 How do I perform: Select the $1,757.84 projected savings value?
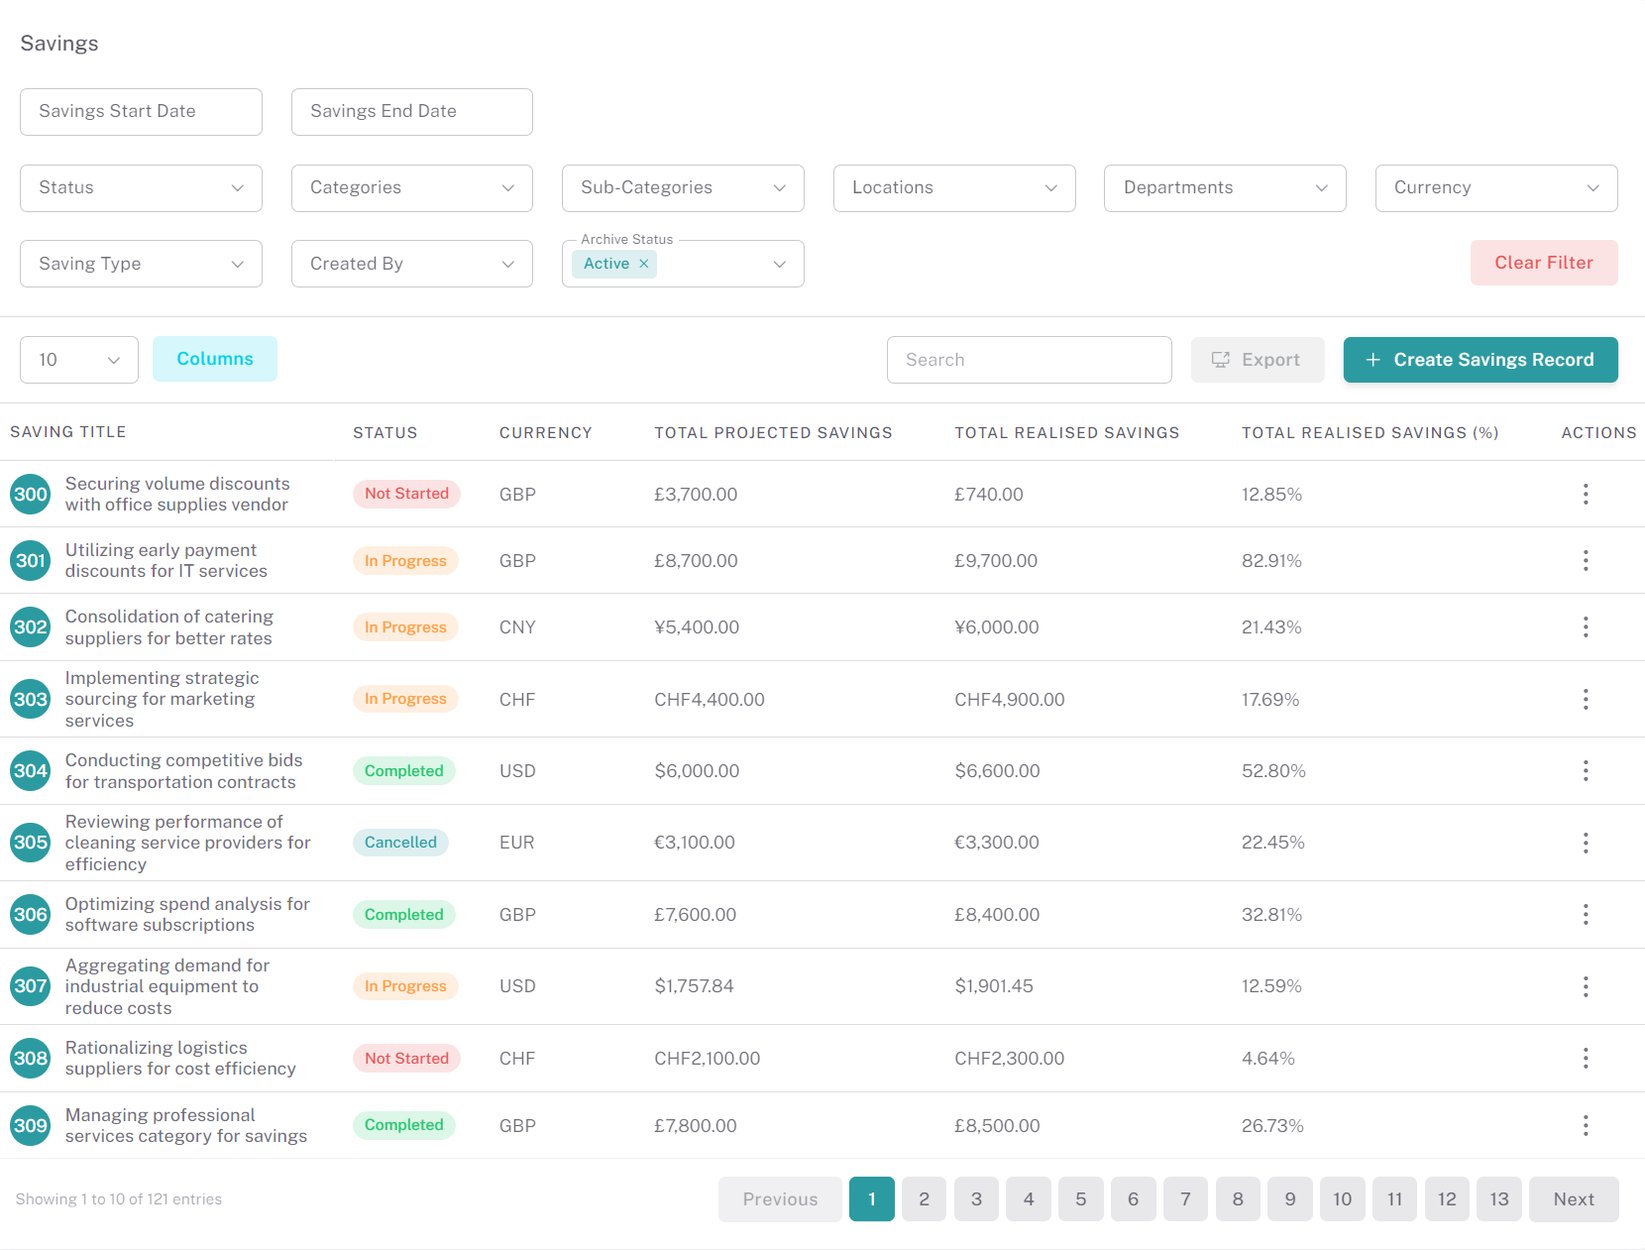pyautogui.click(x=694, y=986)
